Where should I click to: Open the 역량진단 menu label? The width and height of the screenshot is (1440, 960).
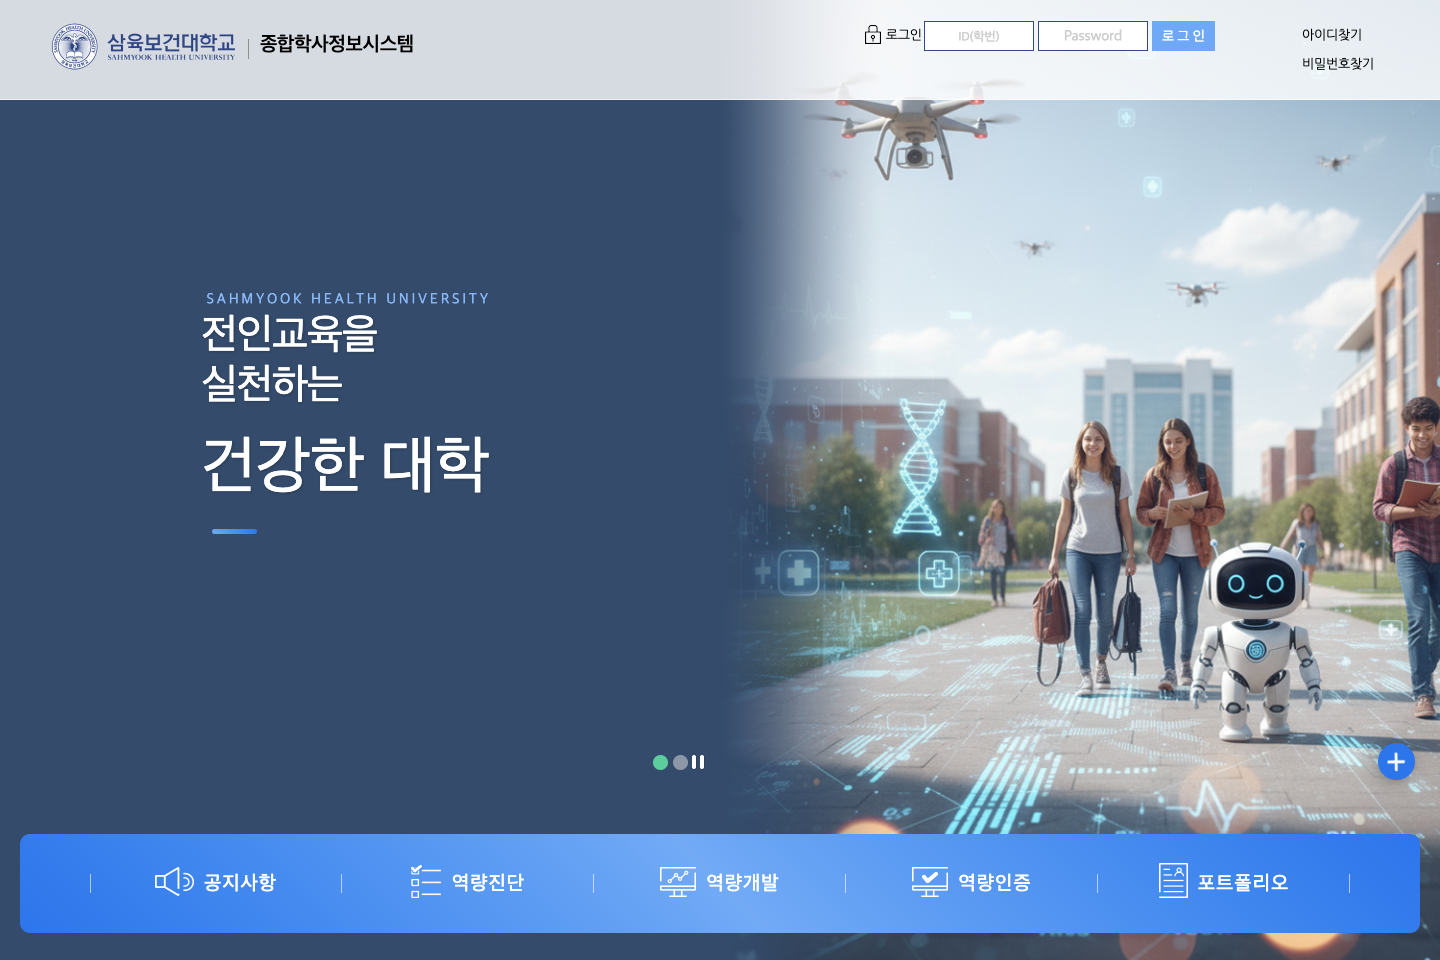point(488,882)
